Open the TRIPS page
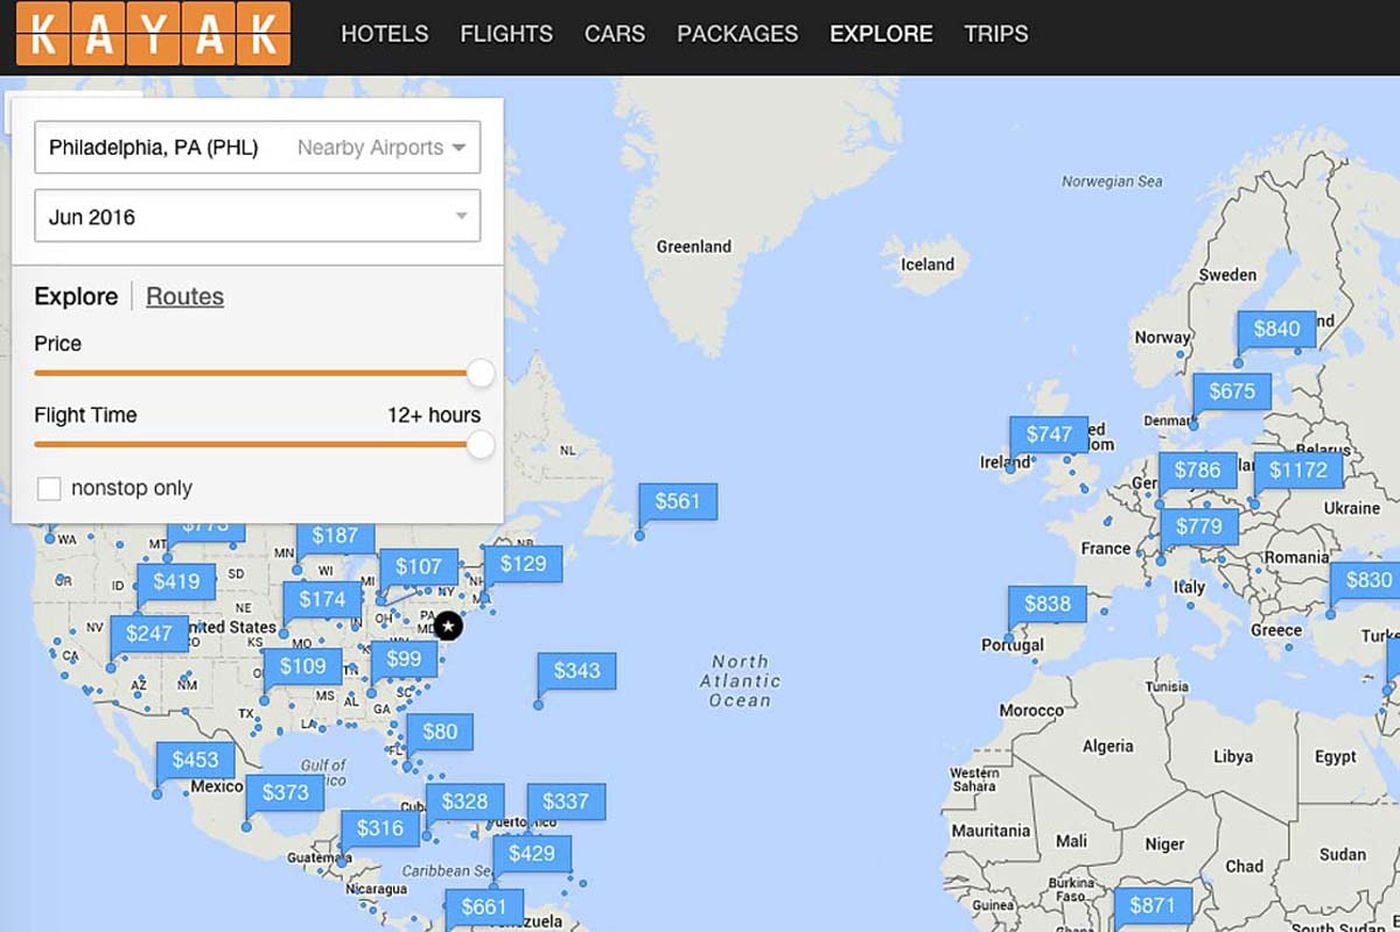The image size is (1400, 932). click(995, 34)
